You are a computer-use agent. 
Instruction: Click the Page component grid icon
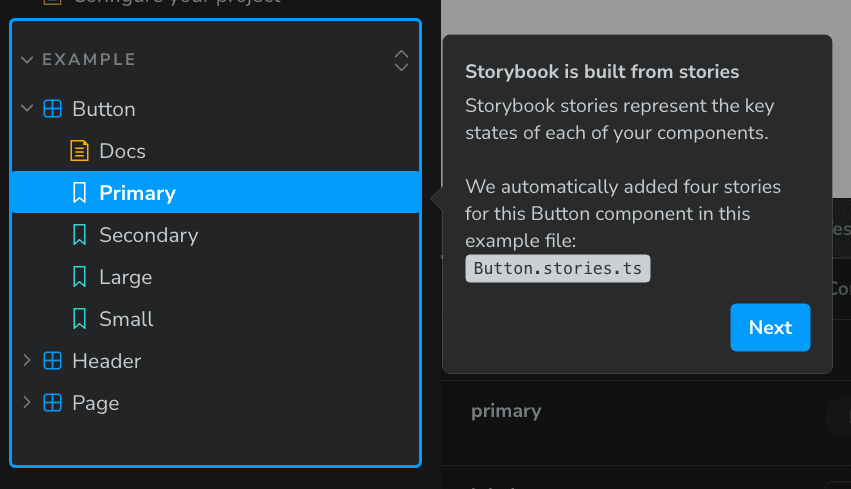tap(52, 403)
